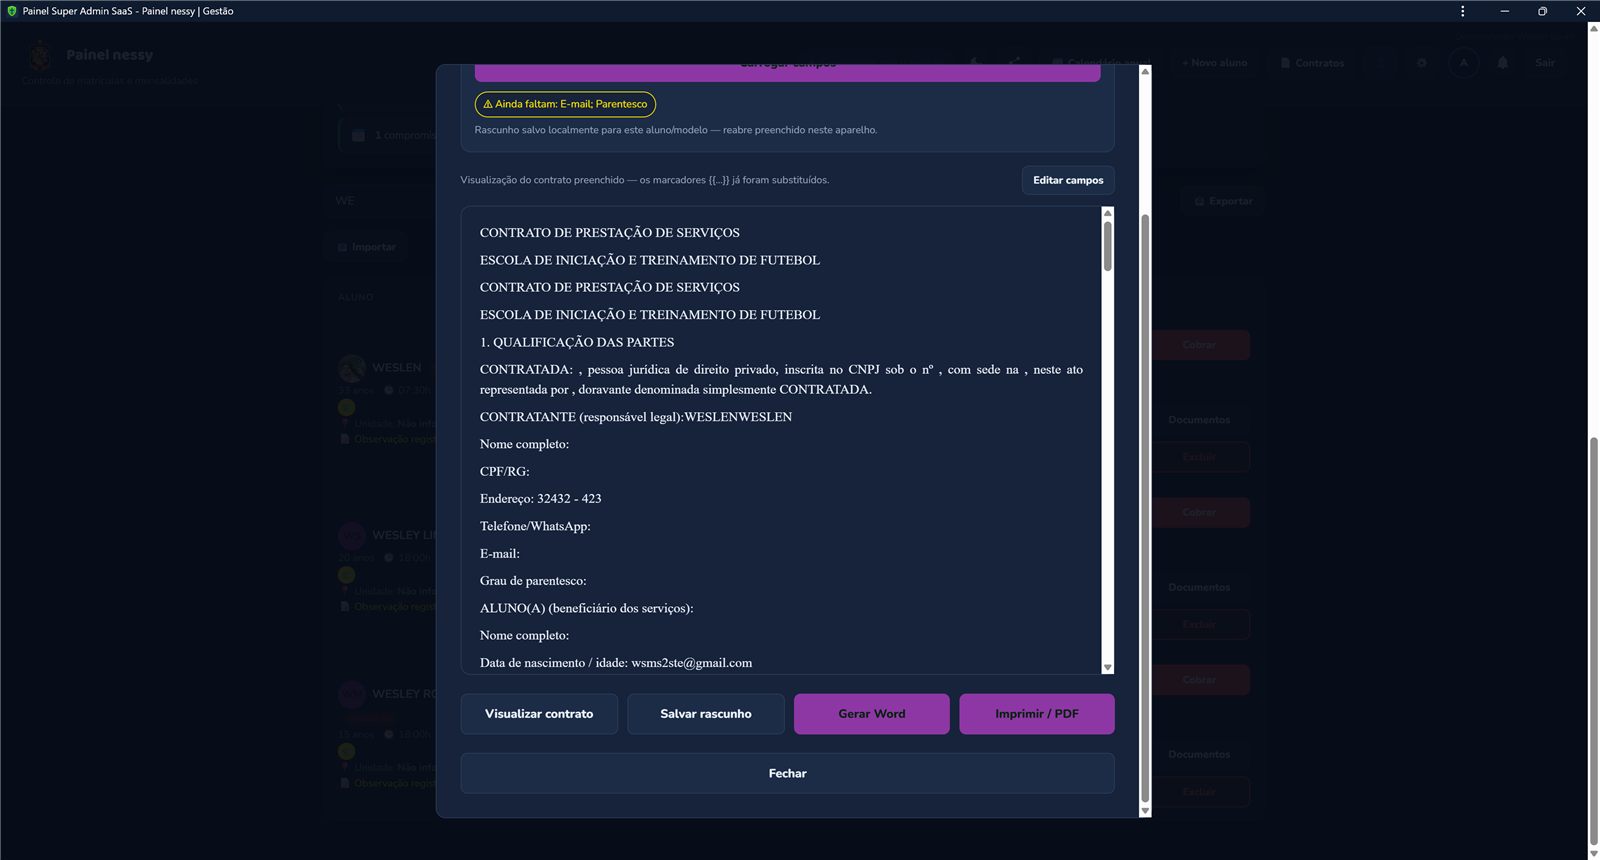The width and height of the screenshot is (1600, 860).
Task: Click the modal dialog scroll-down arrow
Action: tap(1146, 811)
